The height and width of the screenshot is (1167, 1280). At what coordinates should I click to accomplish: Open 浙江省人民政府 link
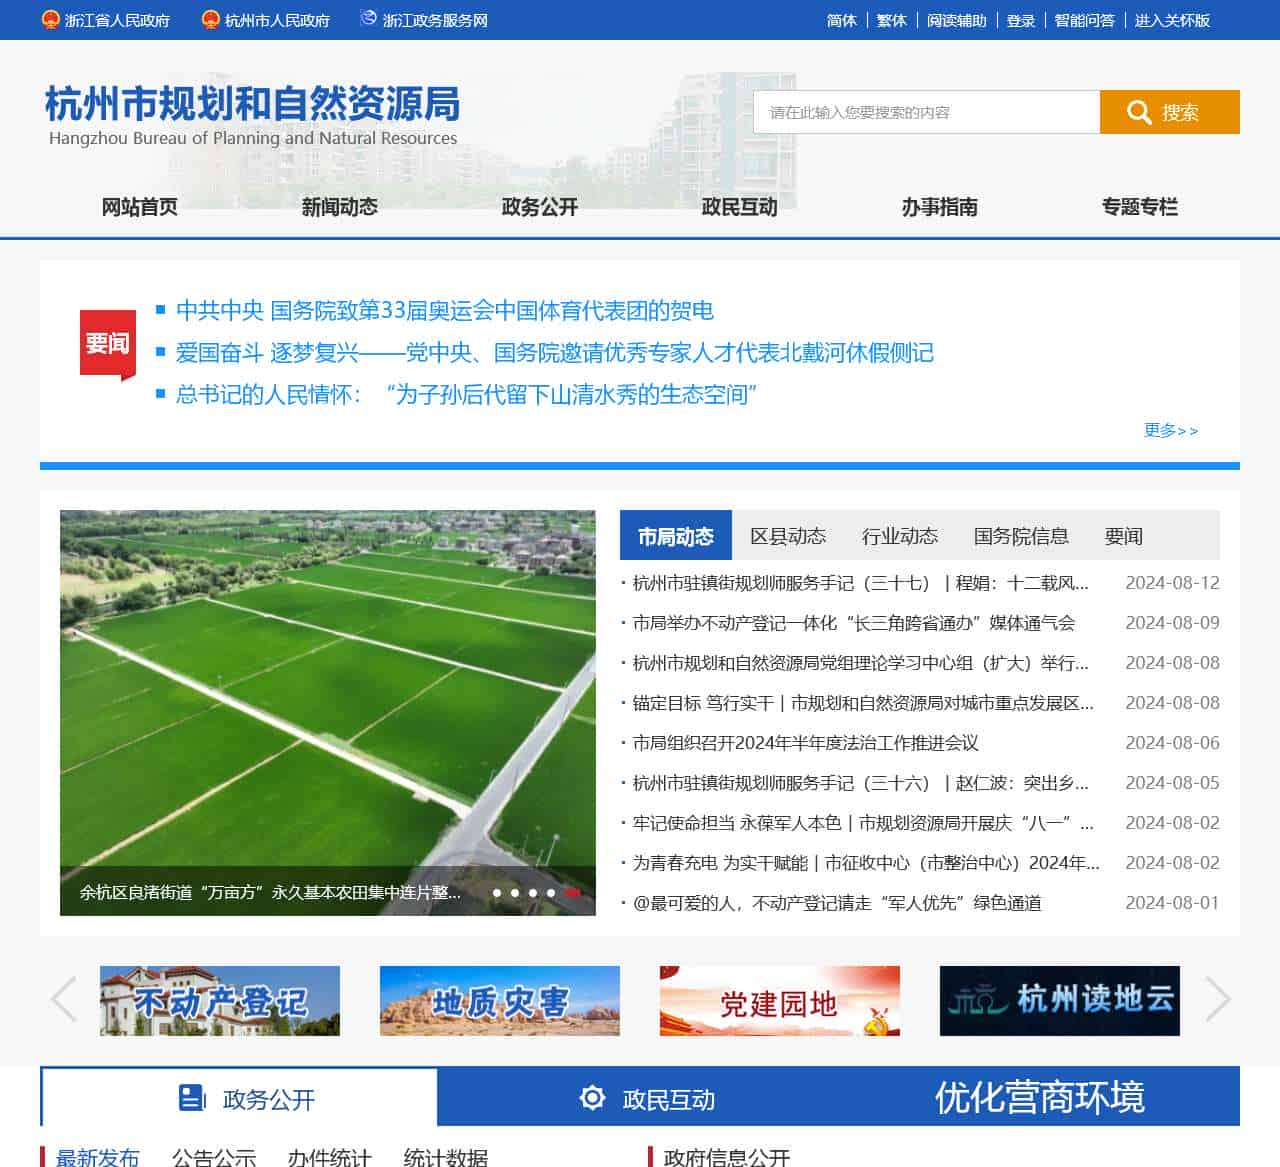tap(117, 20)
